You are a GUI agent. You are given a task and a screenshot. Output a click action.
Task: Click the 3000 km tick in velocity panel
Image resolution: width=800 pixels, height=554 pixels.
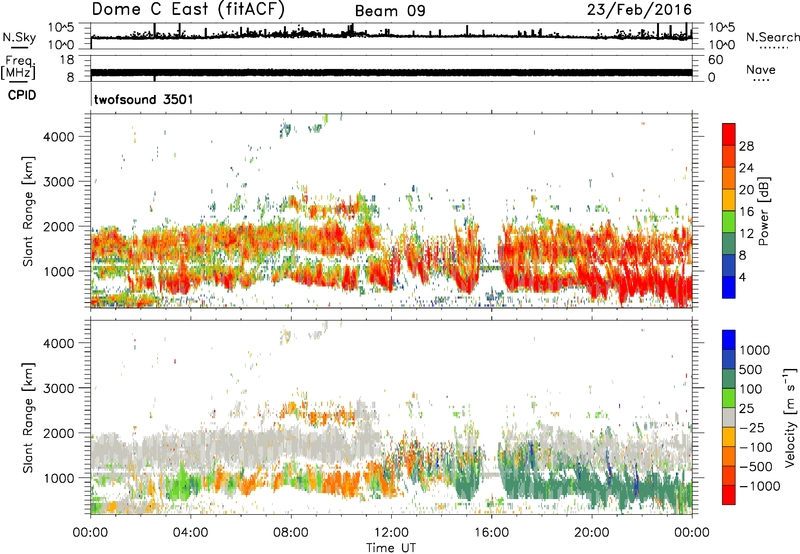(x=58, y=388)
